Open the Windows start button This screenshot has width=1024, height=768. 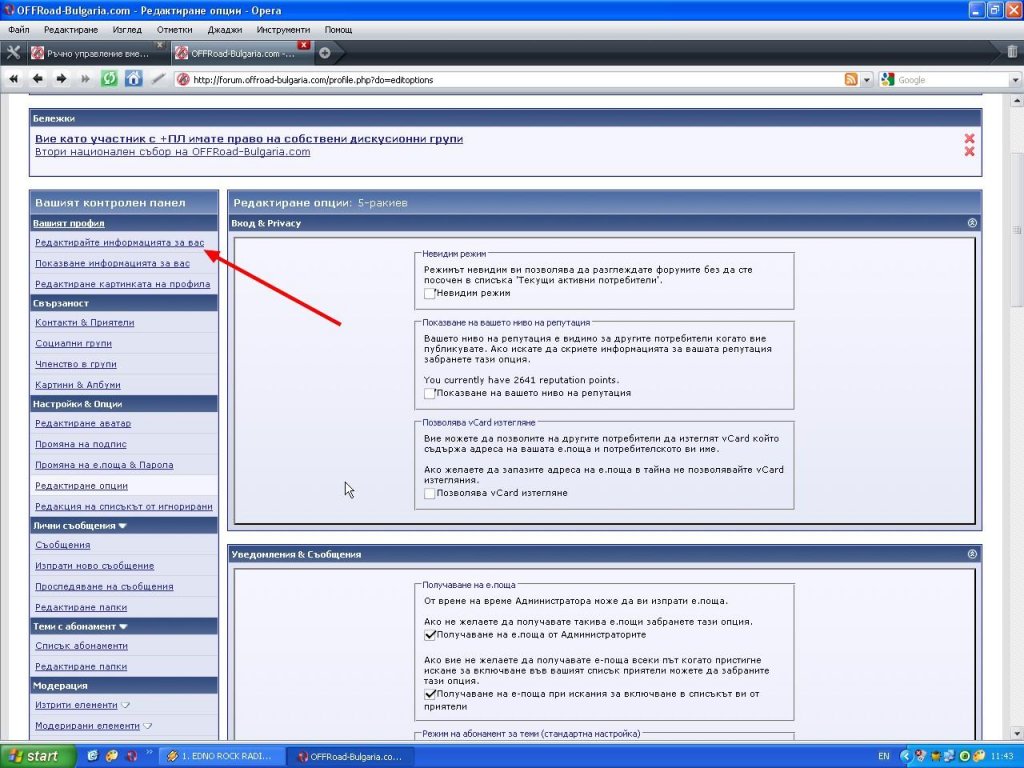[37, 756]
